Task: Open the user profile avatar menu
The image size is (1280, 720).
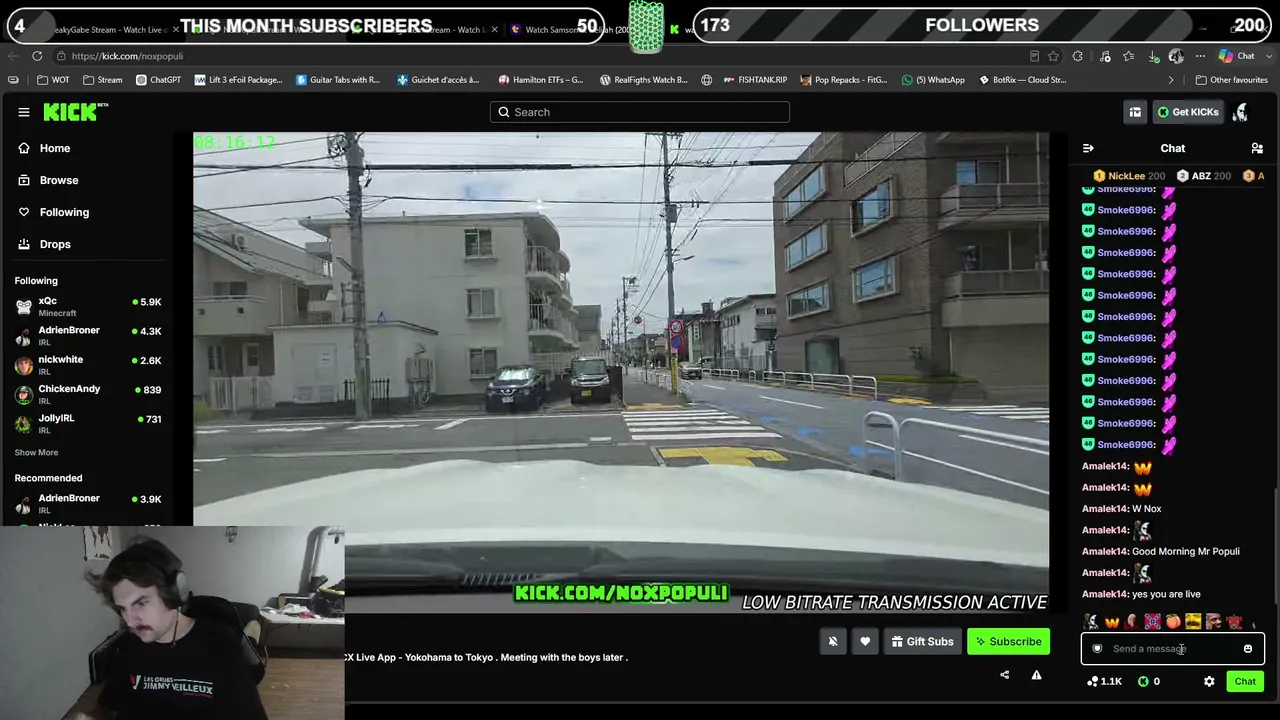Action: (1240, 112)
